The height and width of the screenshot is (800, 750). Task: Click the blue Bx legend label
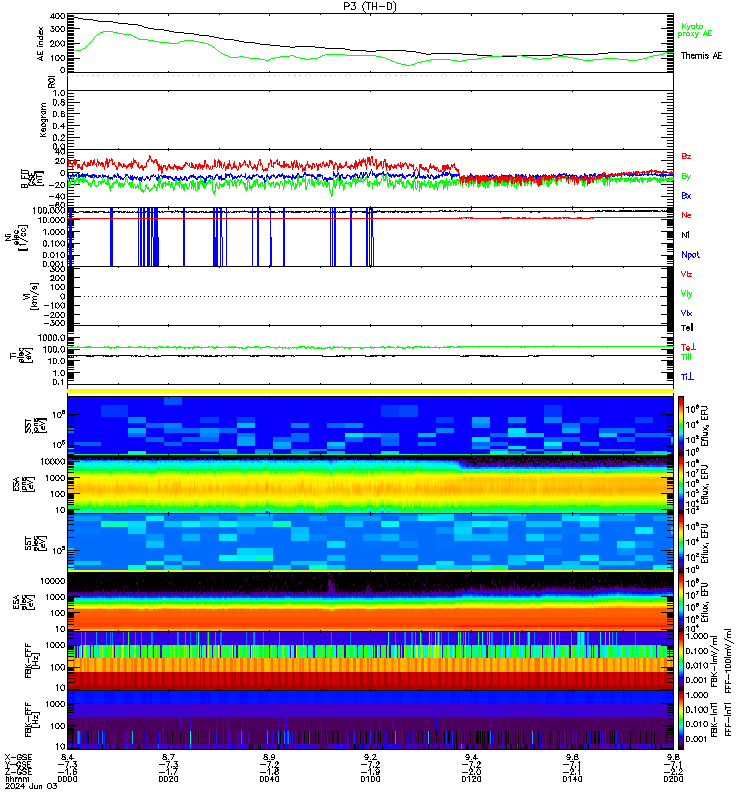686,195
